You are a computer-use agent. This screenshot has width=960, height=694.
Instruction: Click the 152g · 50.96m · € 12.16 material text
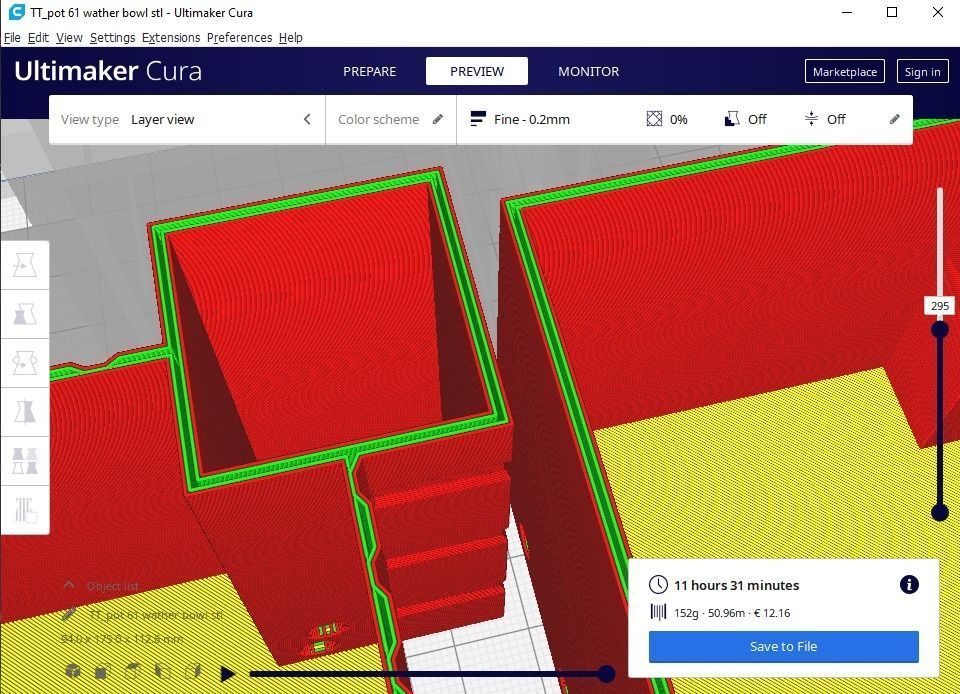tap(732, 613)
